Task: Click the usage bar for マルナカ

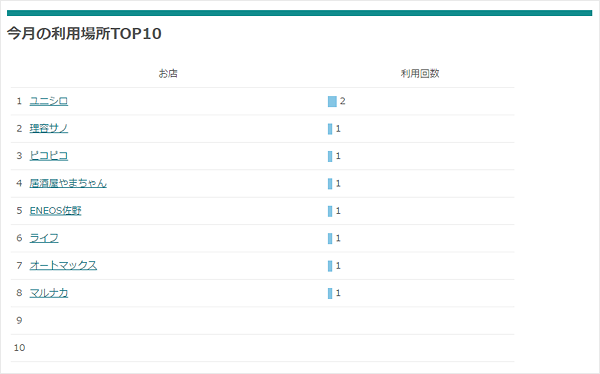Action: point(330,293)
